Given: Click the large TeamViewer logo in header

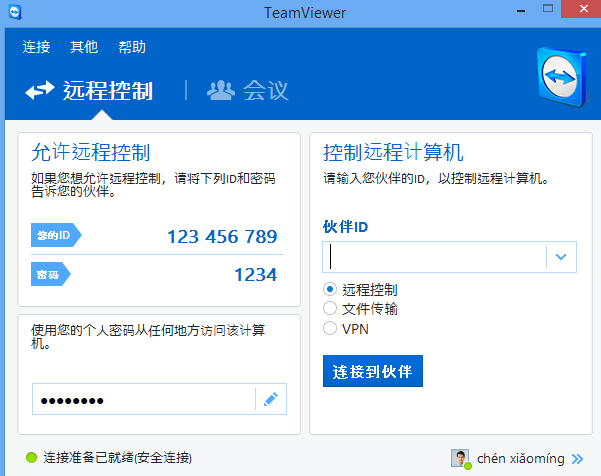Looking at the screenshot, I should pos(562,77).
